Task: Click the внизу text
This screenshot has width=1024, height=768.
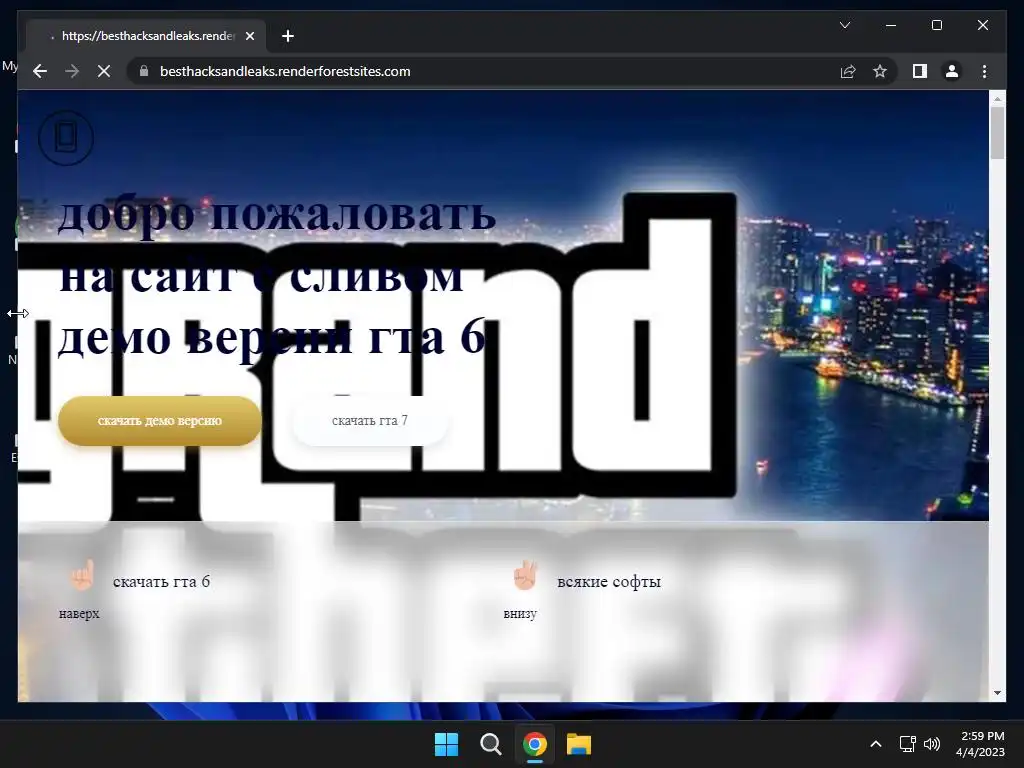Action: point(520,614)
